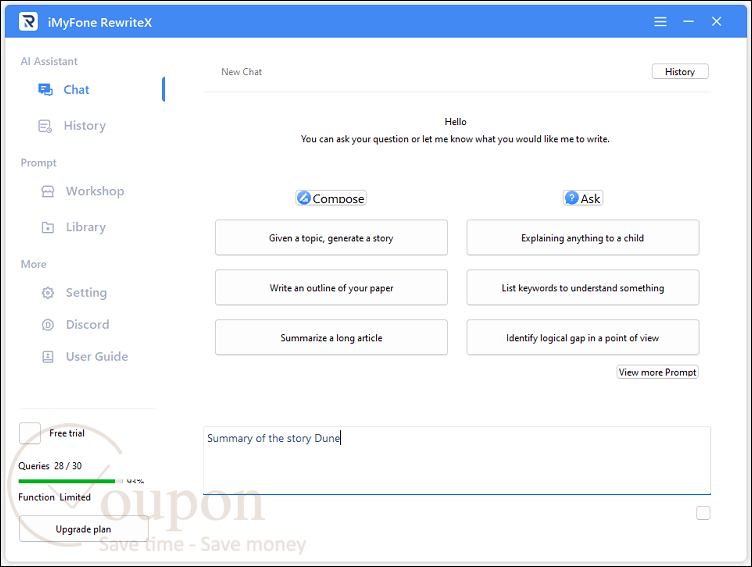The image size is (752, 567).
Task: Choose 'Write an outline of your paper'
Action: (331, 288)
